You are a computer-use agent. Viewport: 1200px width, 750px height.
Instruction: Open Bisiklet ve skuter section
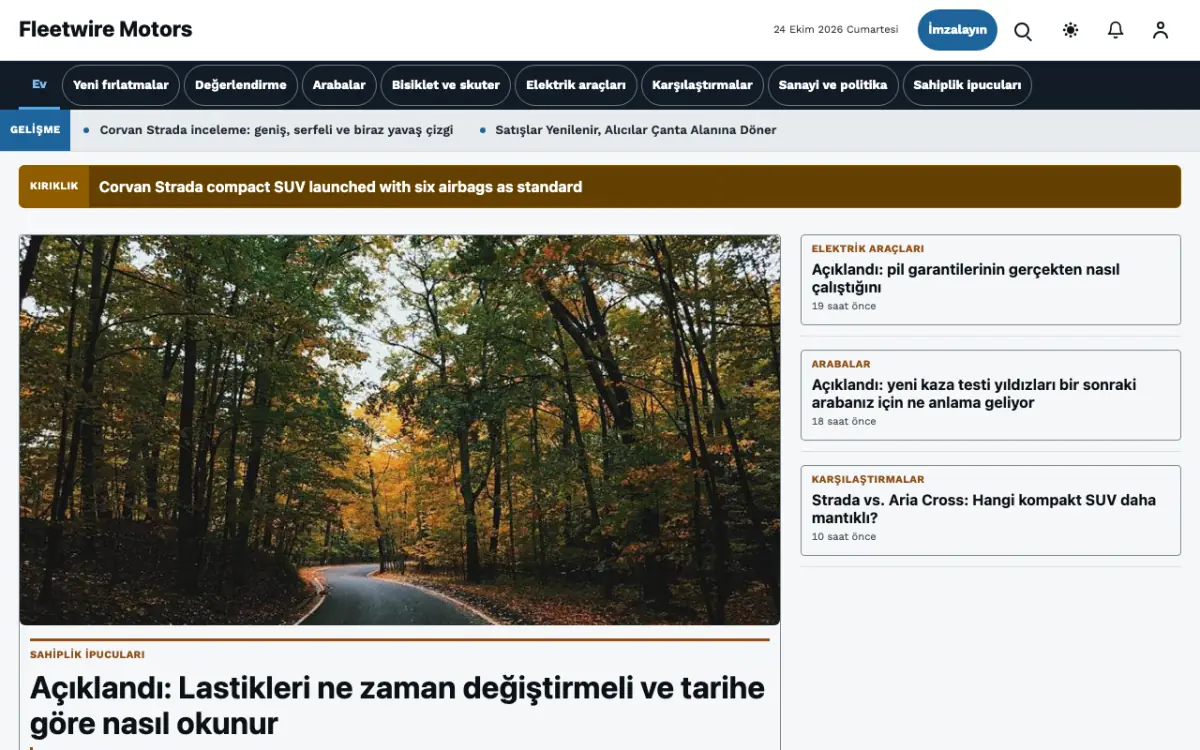pos(446,85)
